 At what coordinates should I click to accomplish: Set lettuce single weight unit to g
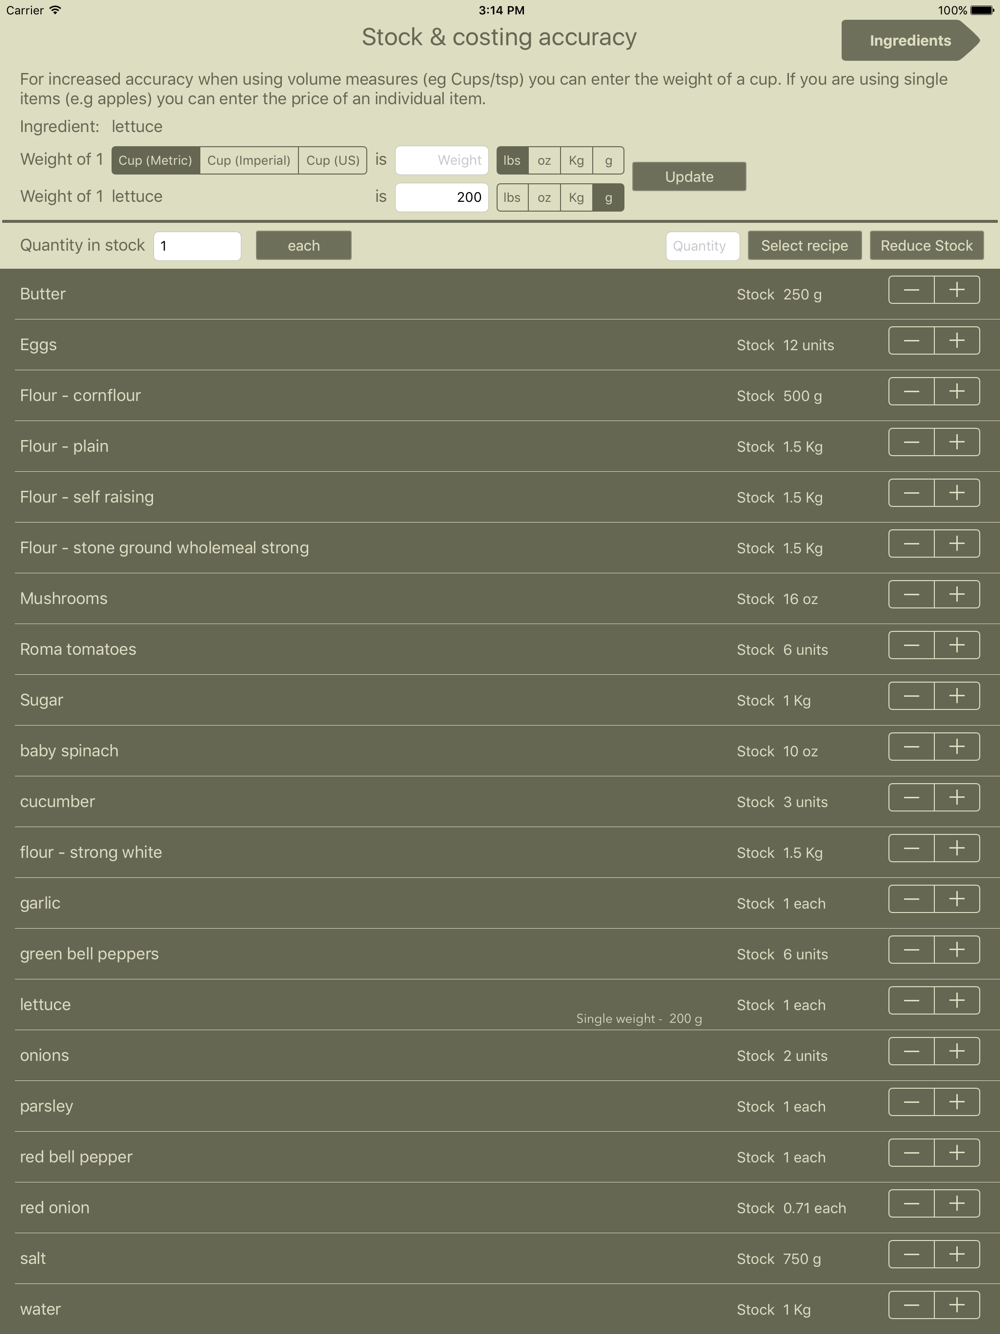608,197
